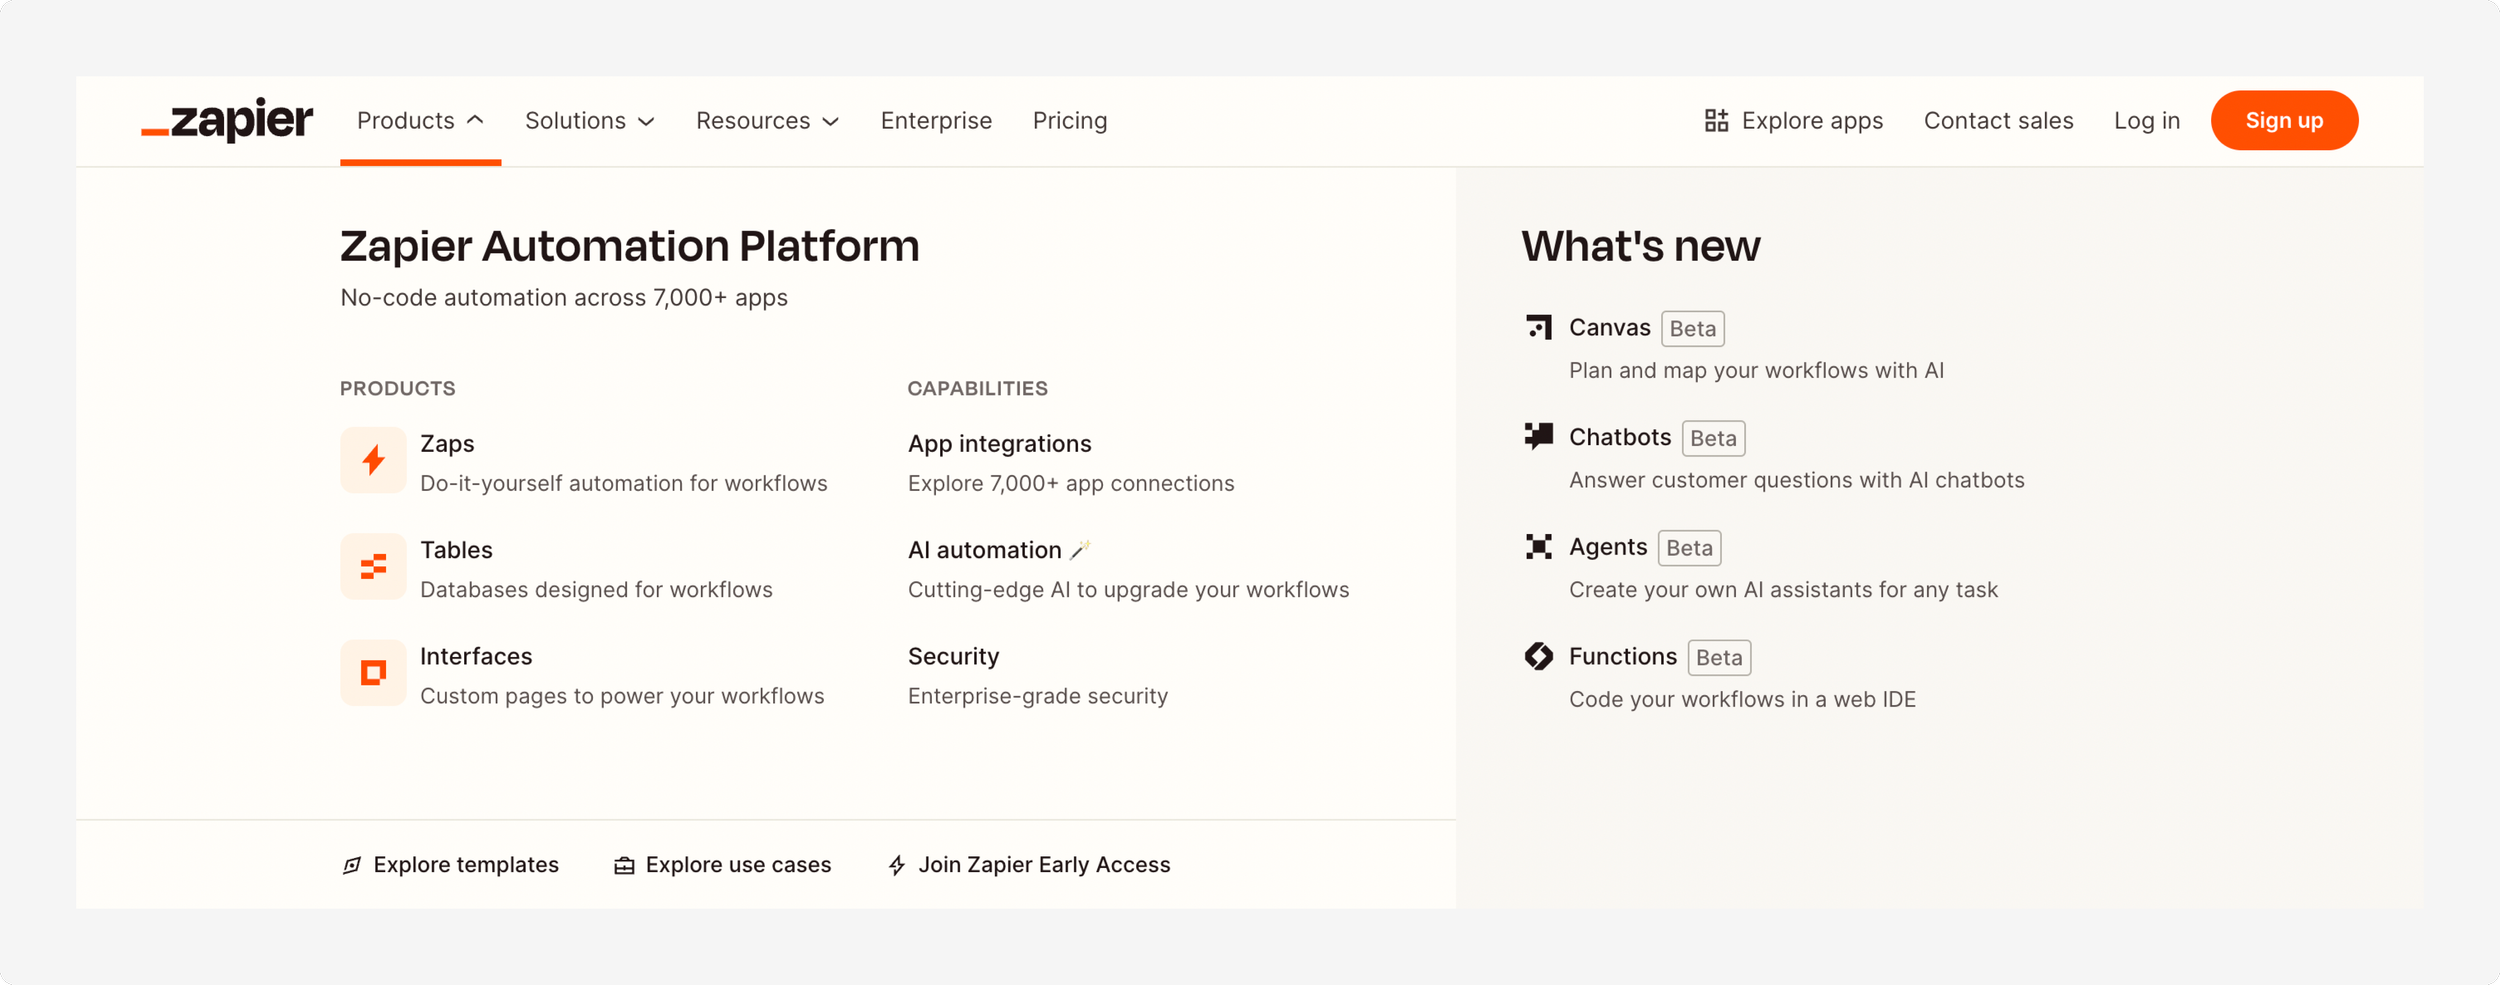Open the Enterprise nav item
The width and height of the screenshot is (2500, 985).
(x=936, y=121)
